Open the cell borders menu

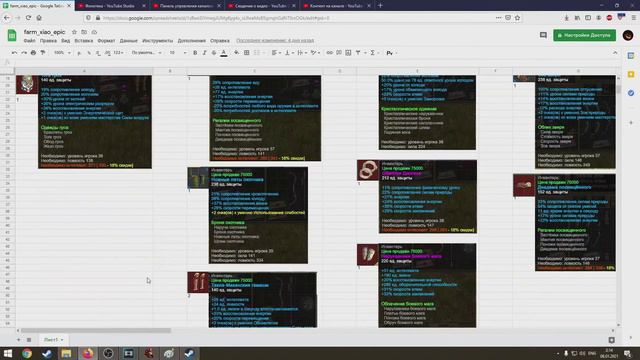(247, 53)
